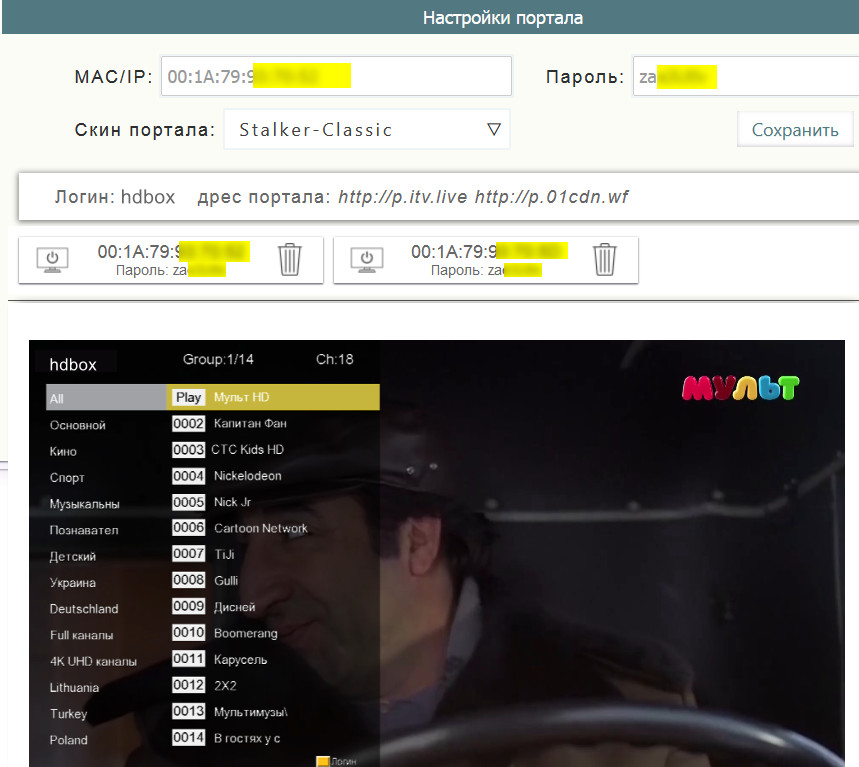Click the Сохранить button
Image resolution: width=859 pixels, height=767 pixels.
795,130
